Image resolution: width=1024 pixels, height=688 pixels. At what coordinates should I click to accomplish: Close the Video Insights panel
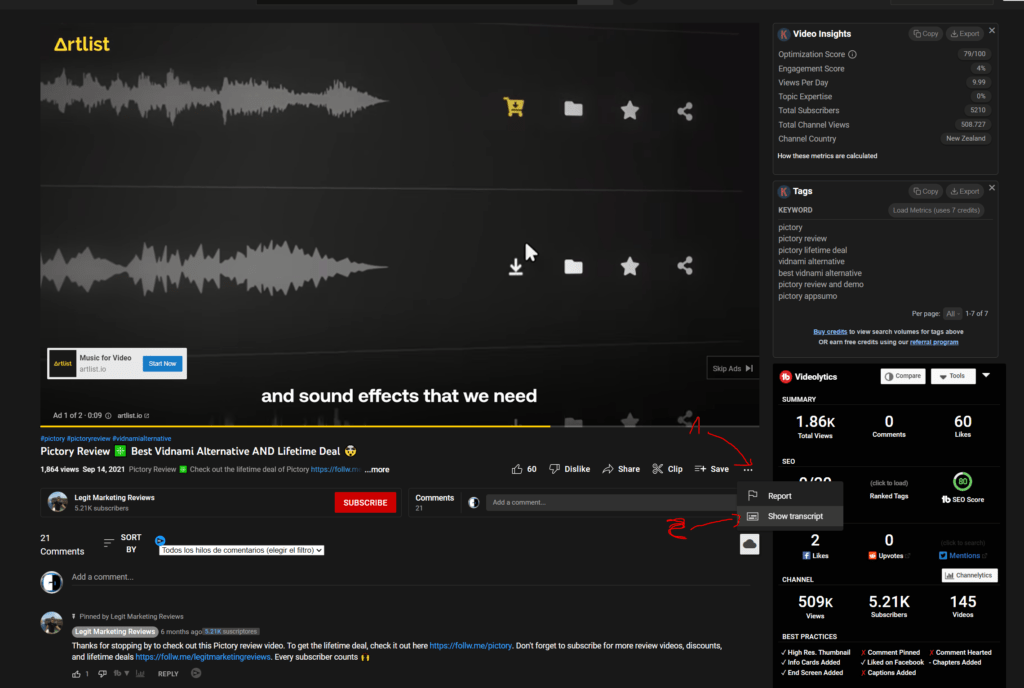[992, 30]
